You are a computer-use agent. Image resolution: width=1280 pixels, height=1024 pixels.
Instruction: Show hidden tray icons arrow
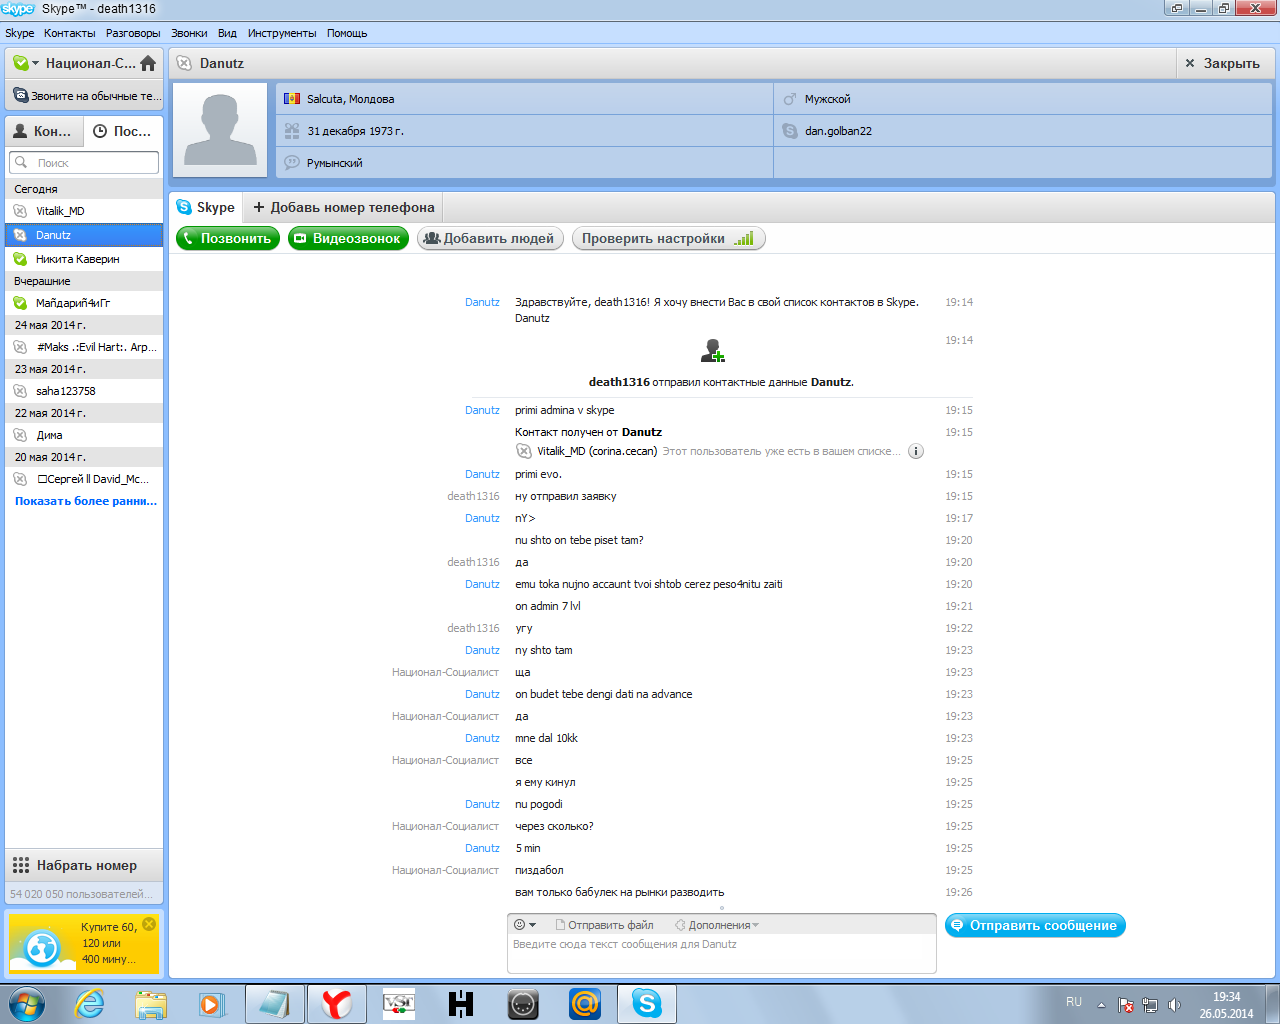pos(1101,1005)
